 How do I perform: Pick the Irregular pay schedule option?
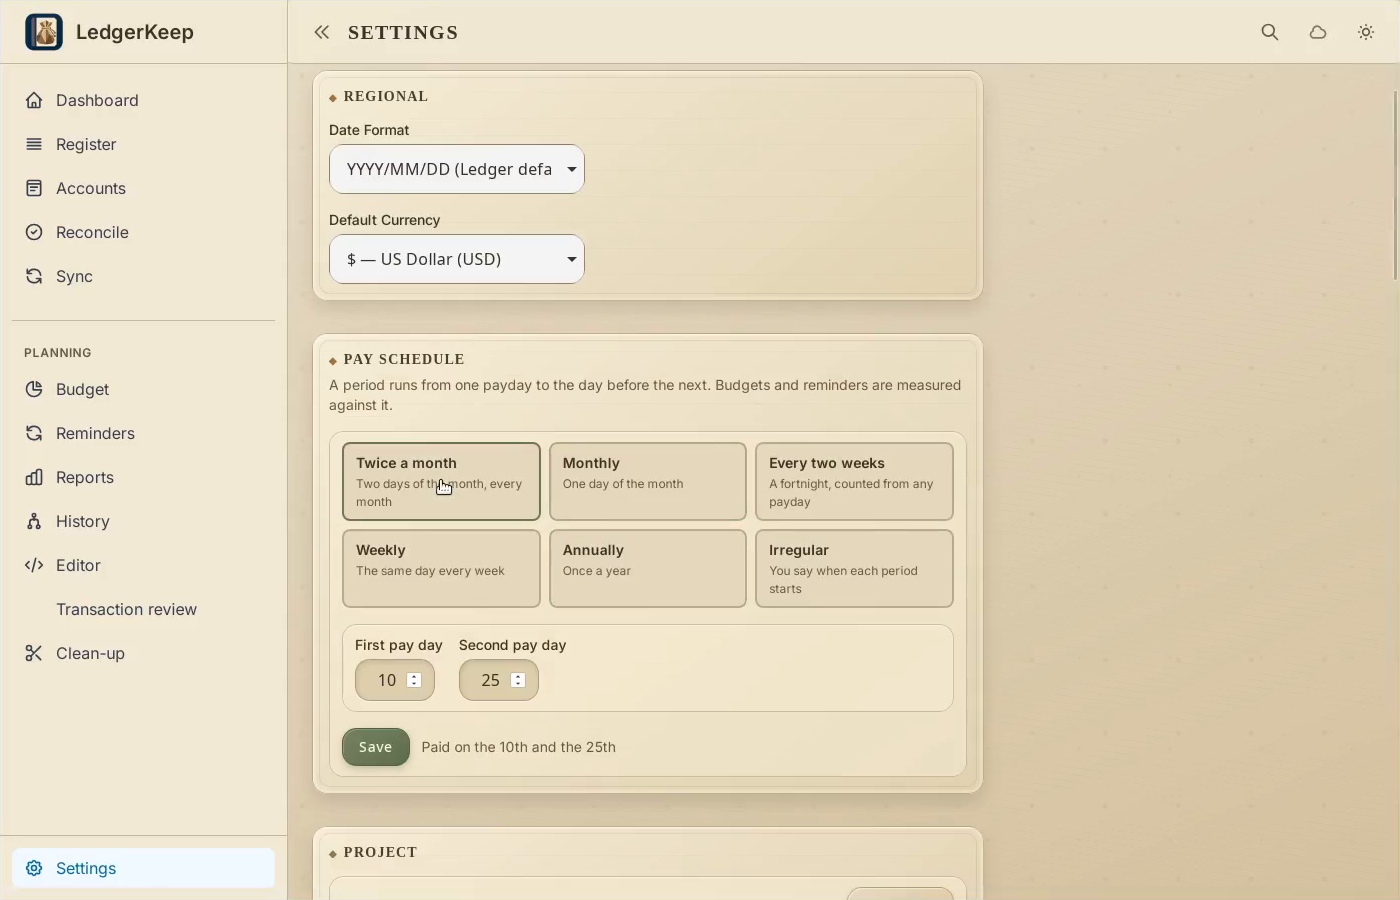(854, 569)
